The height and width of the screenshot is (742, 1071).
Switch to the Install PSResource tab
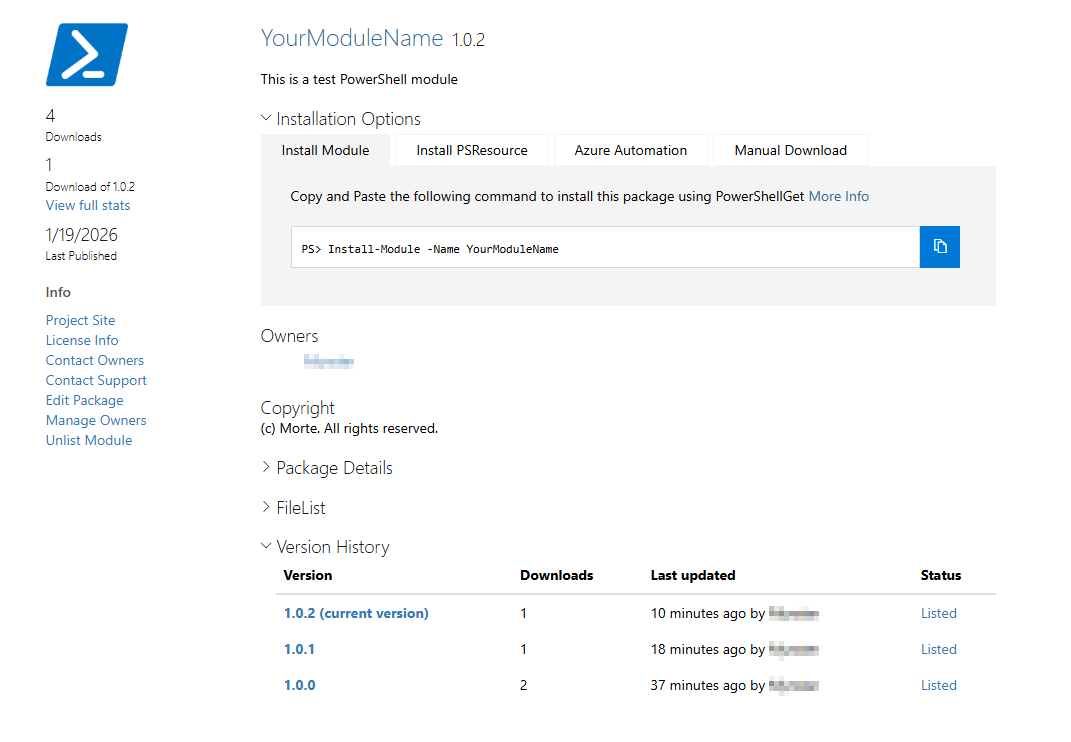pyautogui.click(x=470, y=150)
